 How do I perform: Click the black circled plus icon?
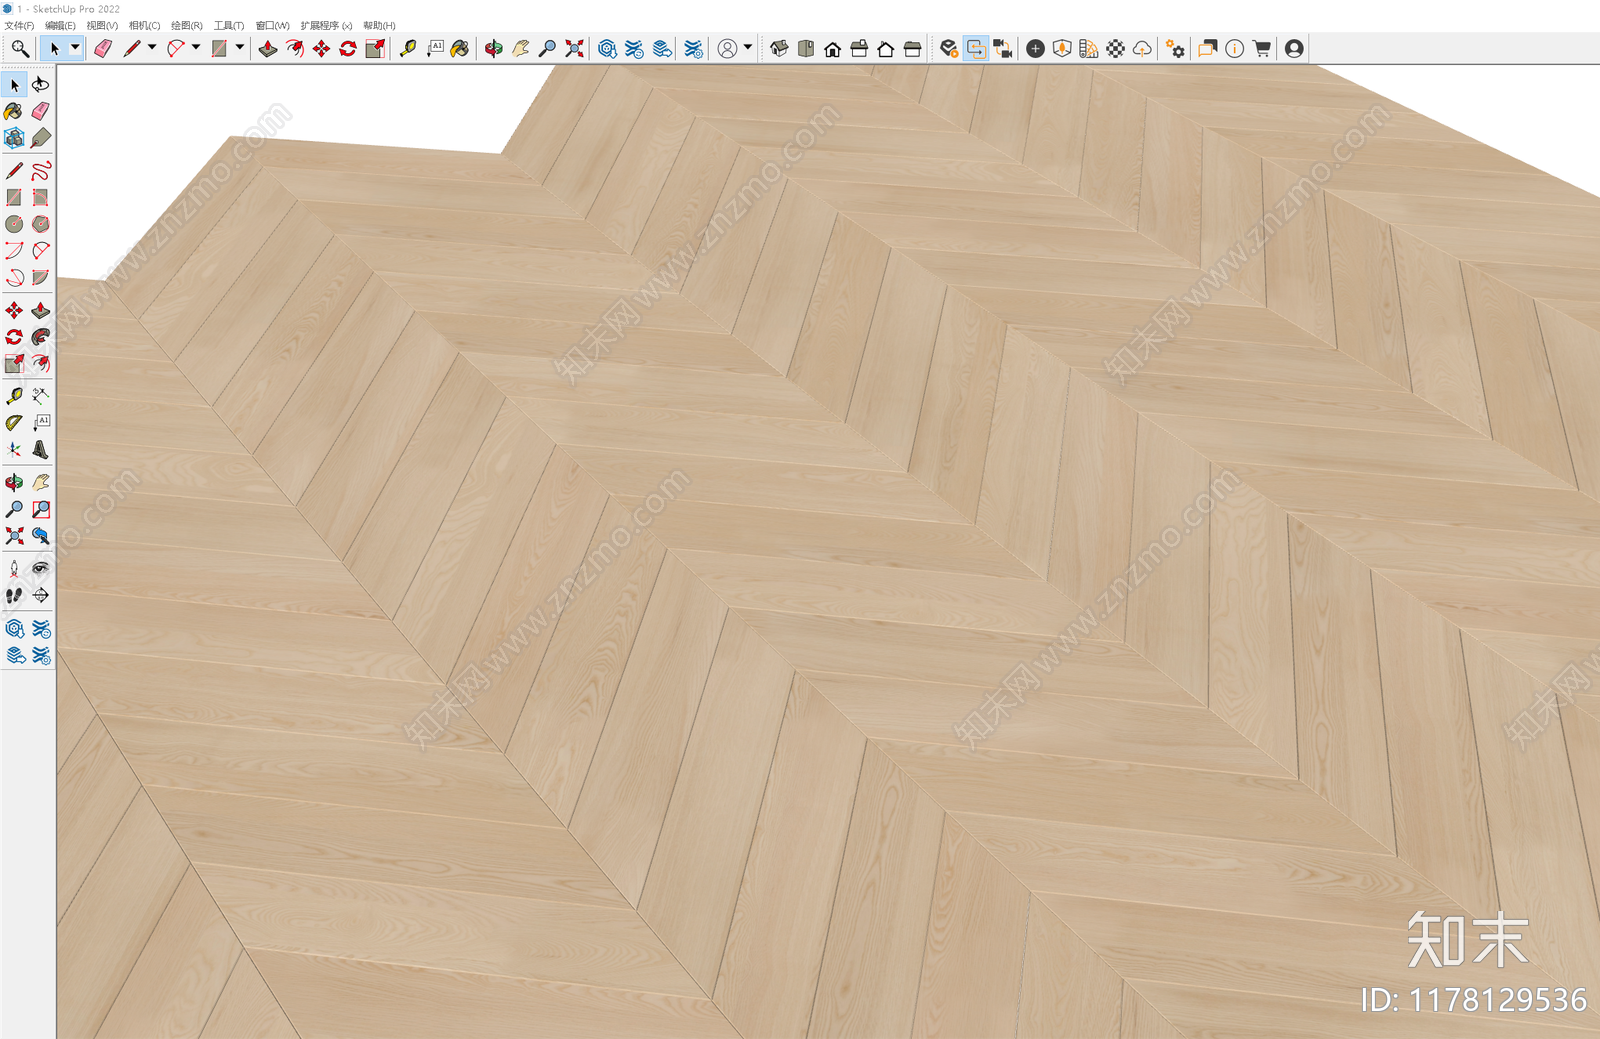click(1036, 48)
